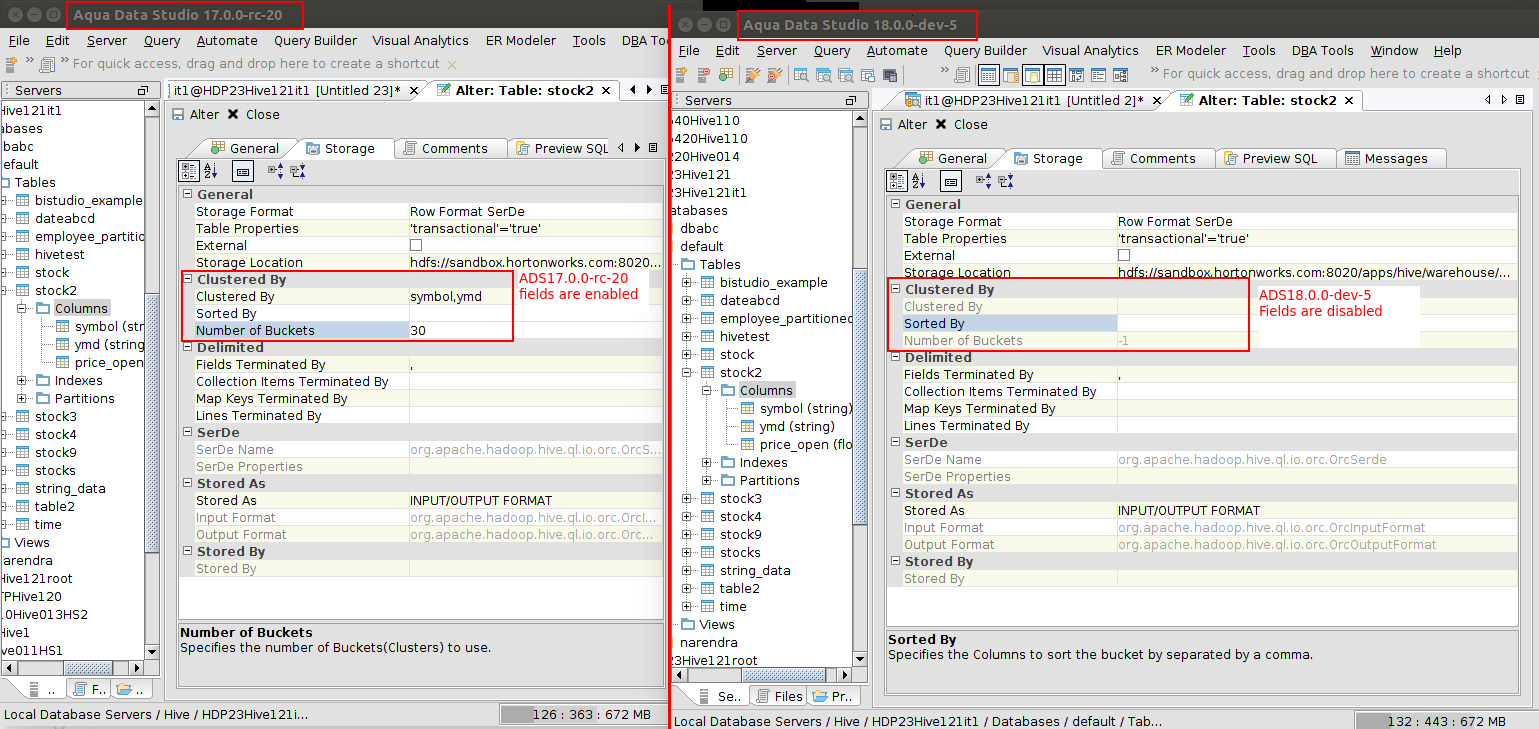Screen dimensions: 1539x729
Task: Expand Indexes node in ADS 18 tree
Action: [x=707, y=462]
